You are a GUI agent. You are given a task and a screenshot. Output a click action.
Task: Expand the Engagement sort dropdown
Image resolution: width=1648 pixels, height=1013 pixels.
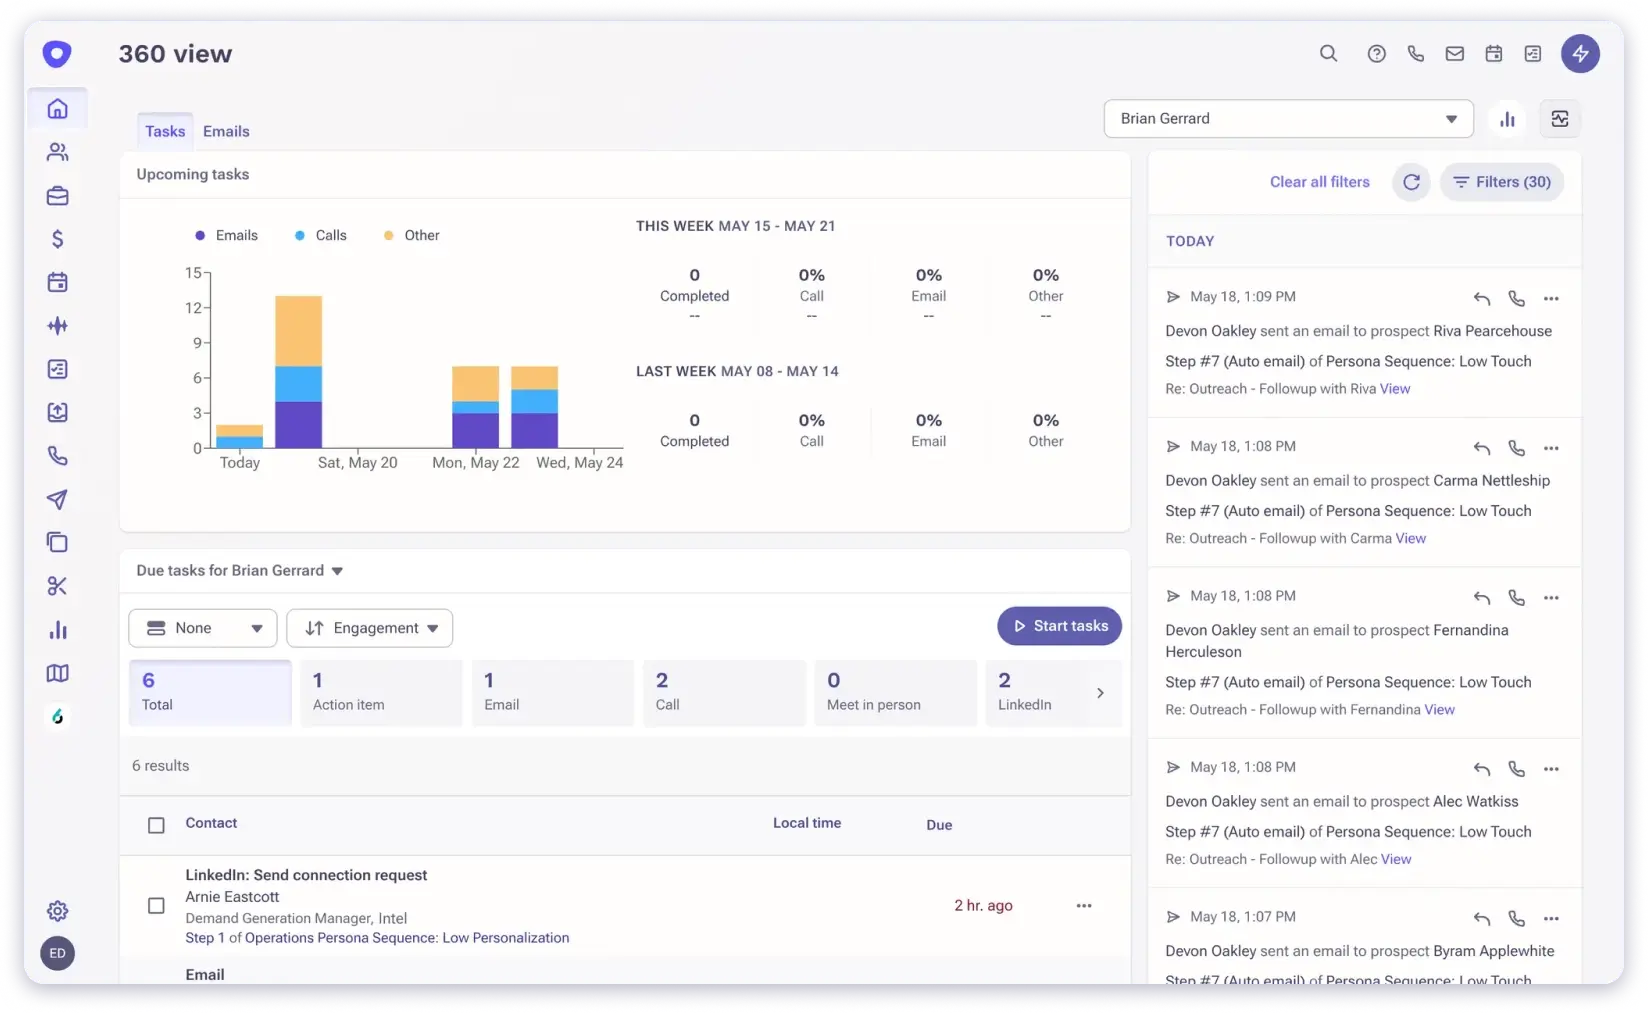[x=369, y=628]
